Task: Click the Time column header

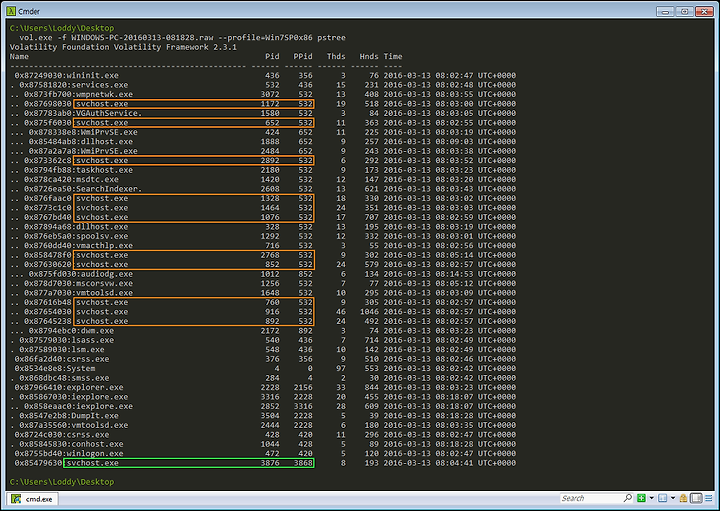Action: [x=393, y=56]
